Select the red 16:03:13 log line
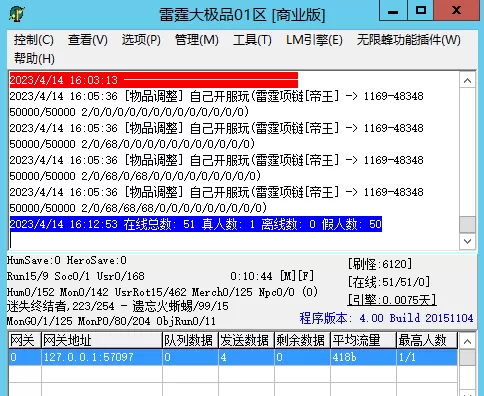The width and height of the screenshot is (484, 396). click(154, 80)
